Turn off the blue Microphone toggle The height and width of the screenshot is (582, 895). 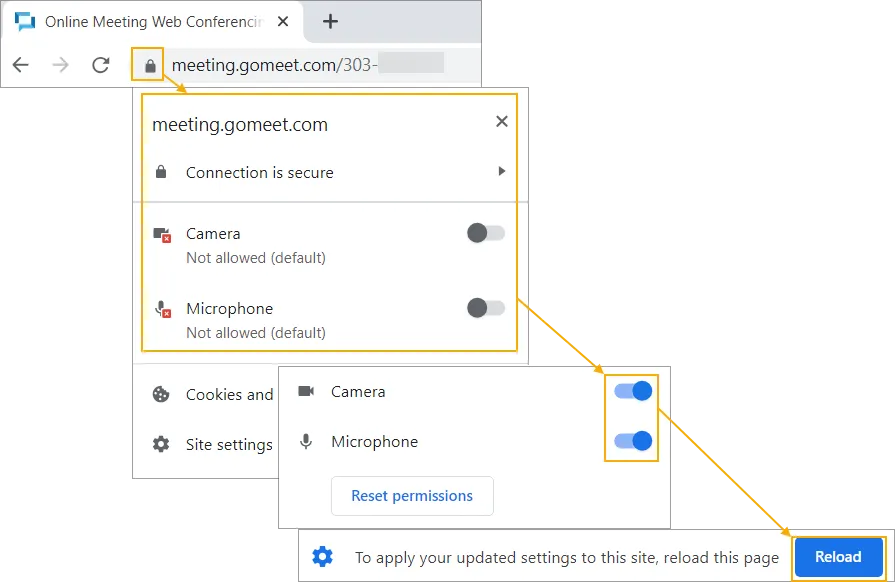coord(633,440)
